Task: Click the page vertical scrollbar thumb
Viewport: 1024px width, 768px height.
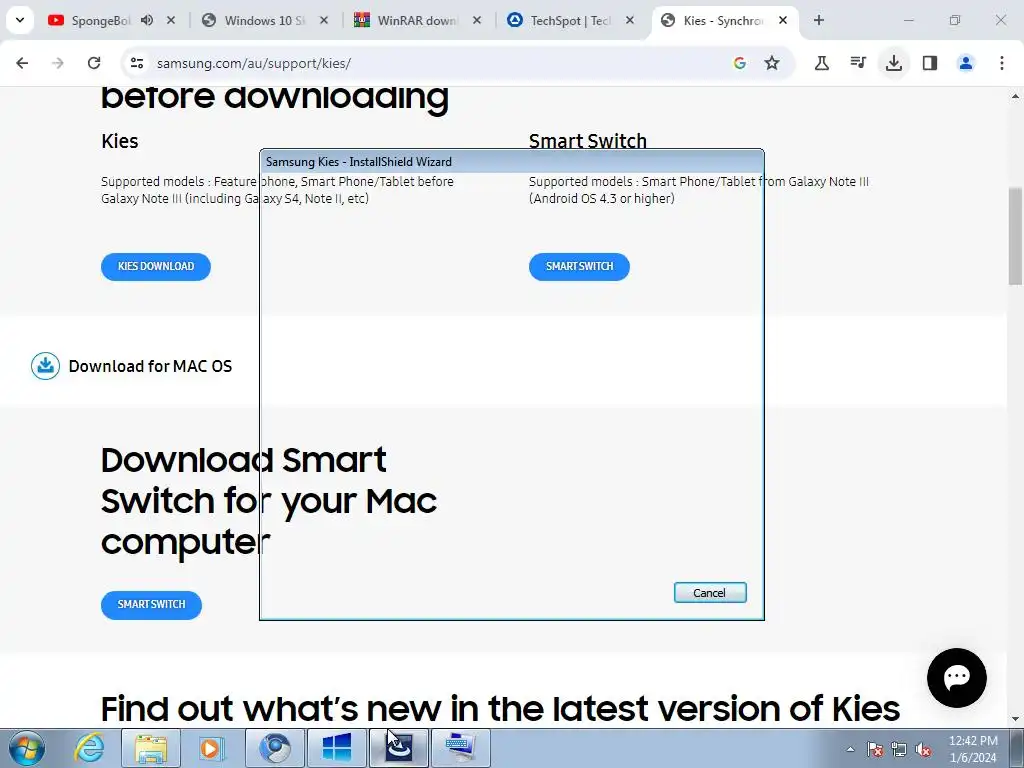Action: tap(1015, 236)
